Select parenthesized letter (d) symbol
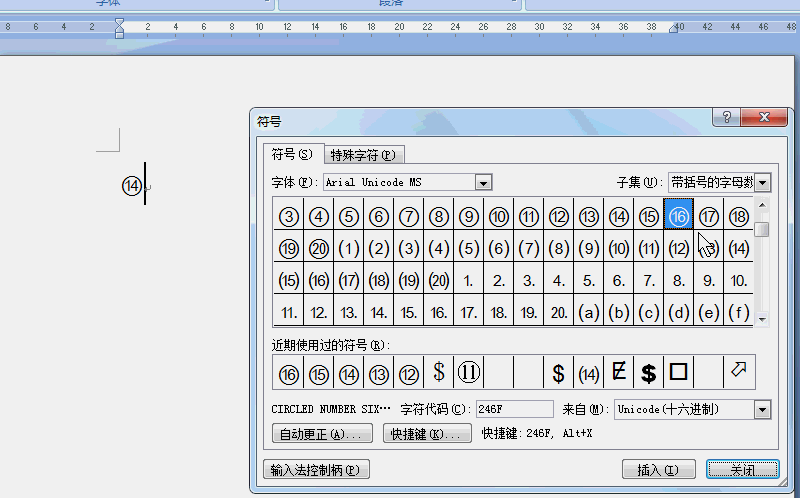This screenshot has height=498, width=800. point(679,312)
